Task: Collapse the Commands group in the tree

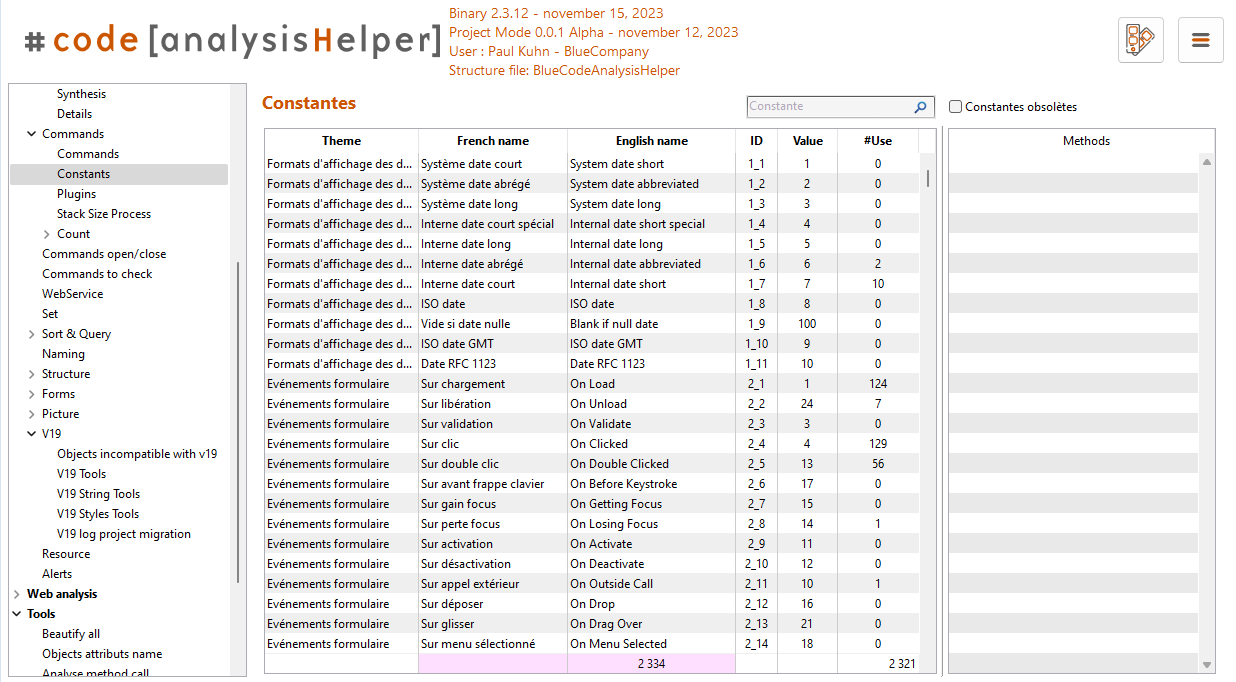Action: 32,134
